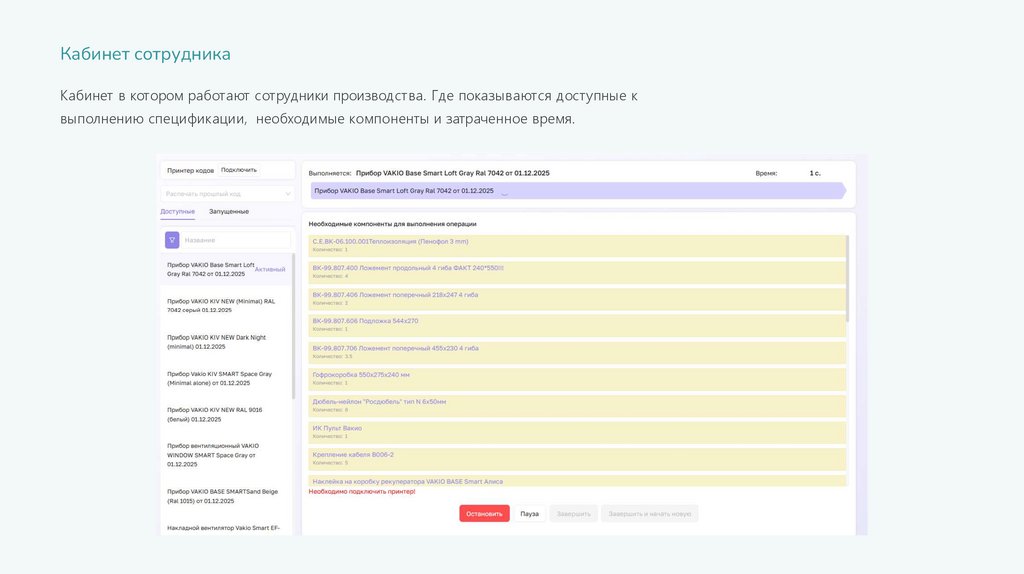Select Прибор VAKIO BASE SMARTSand Beige item

[x=225, y=496]
